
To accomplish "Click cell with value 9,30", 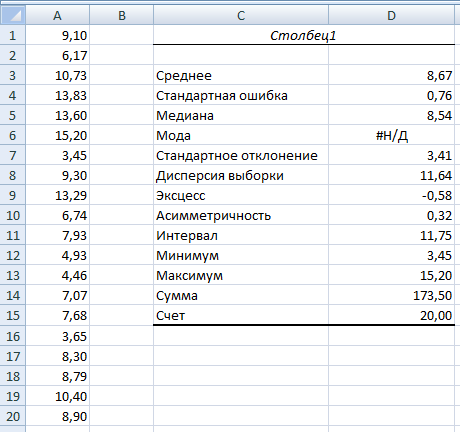I will [x=57, y=175].
